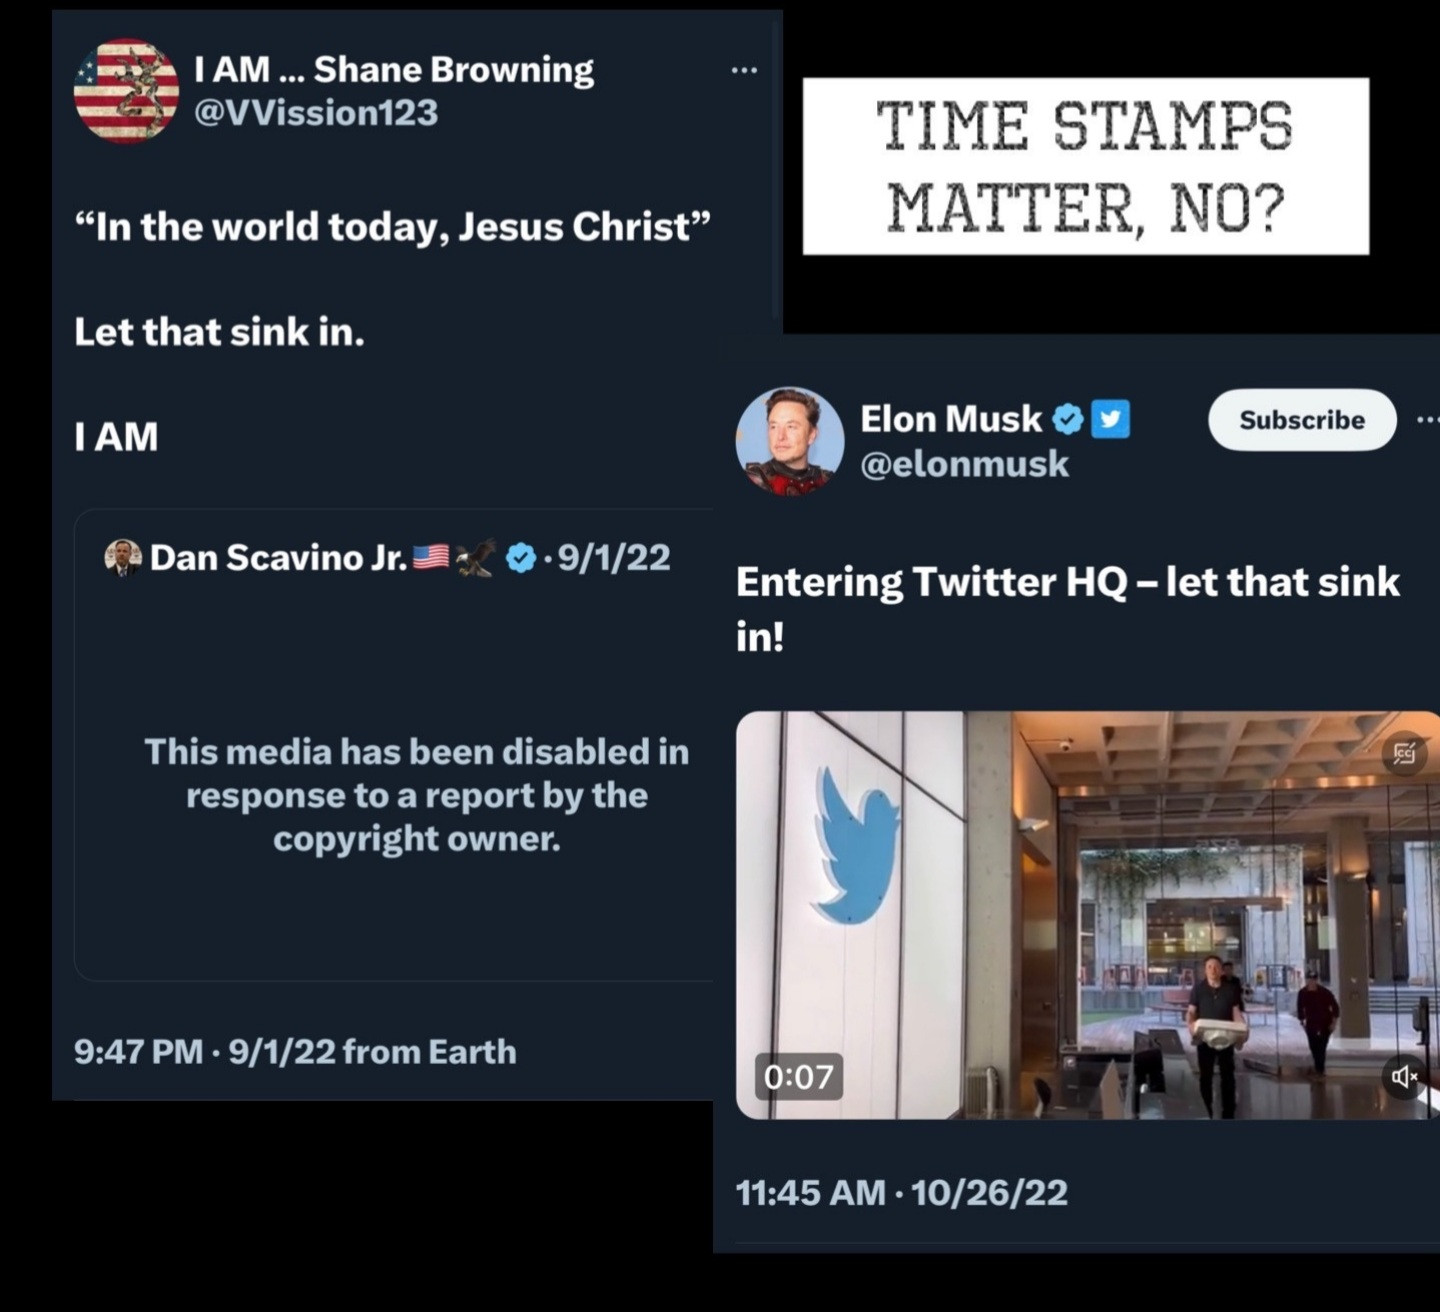1440x1312 pixels.
Task: Play the Entering Twitter HQ video
Action: pos(1088,914)
